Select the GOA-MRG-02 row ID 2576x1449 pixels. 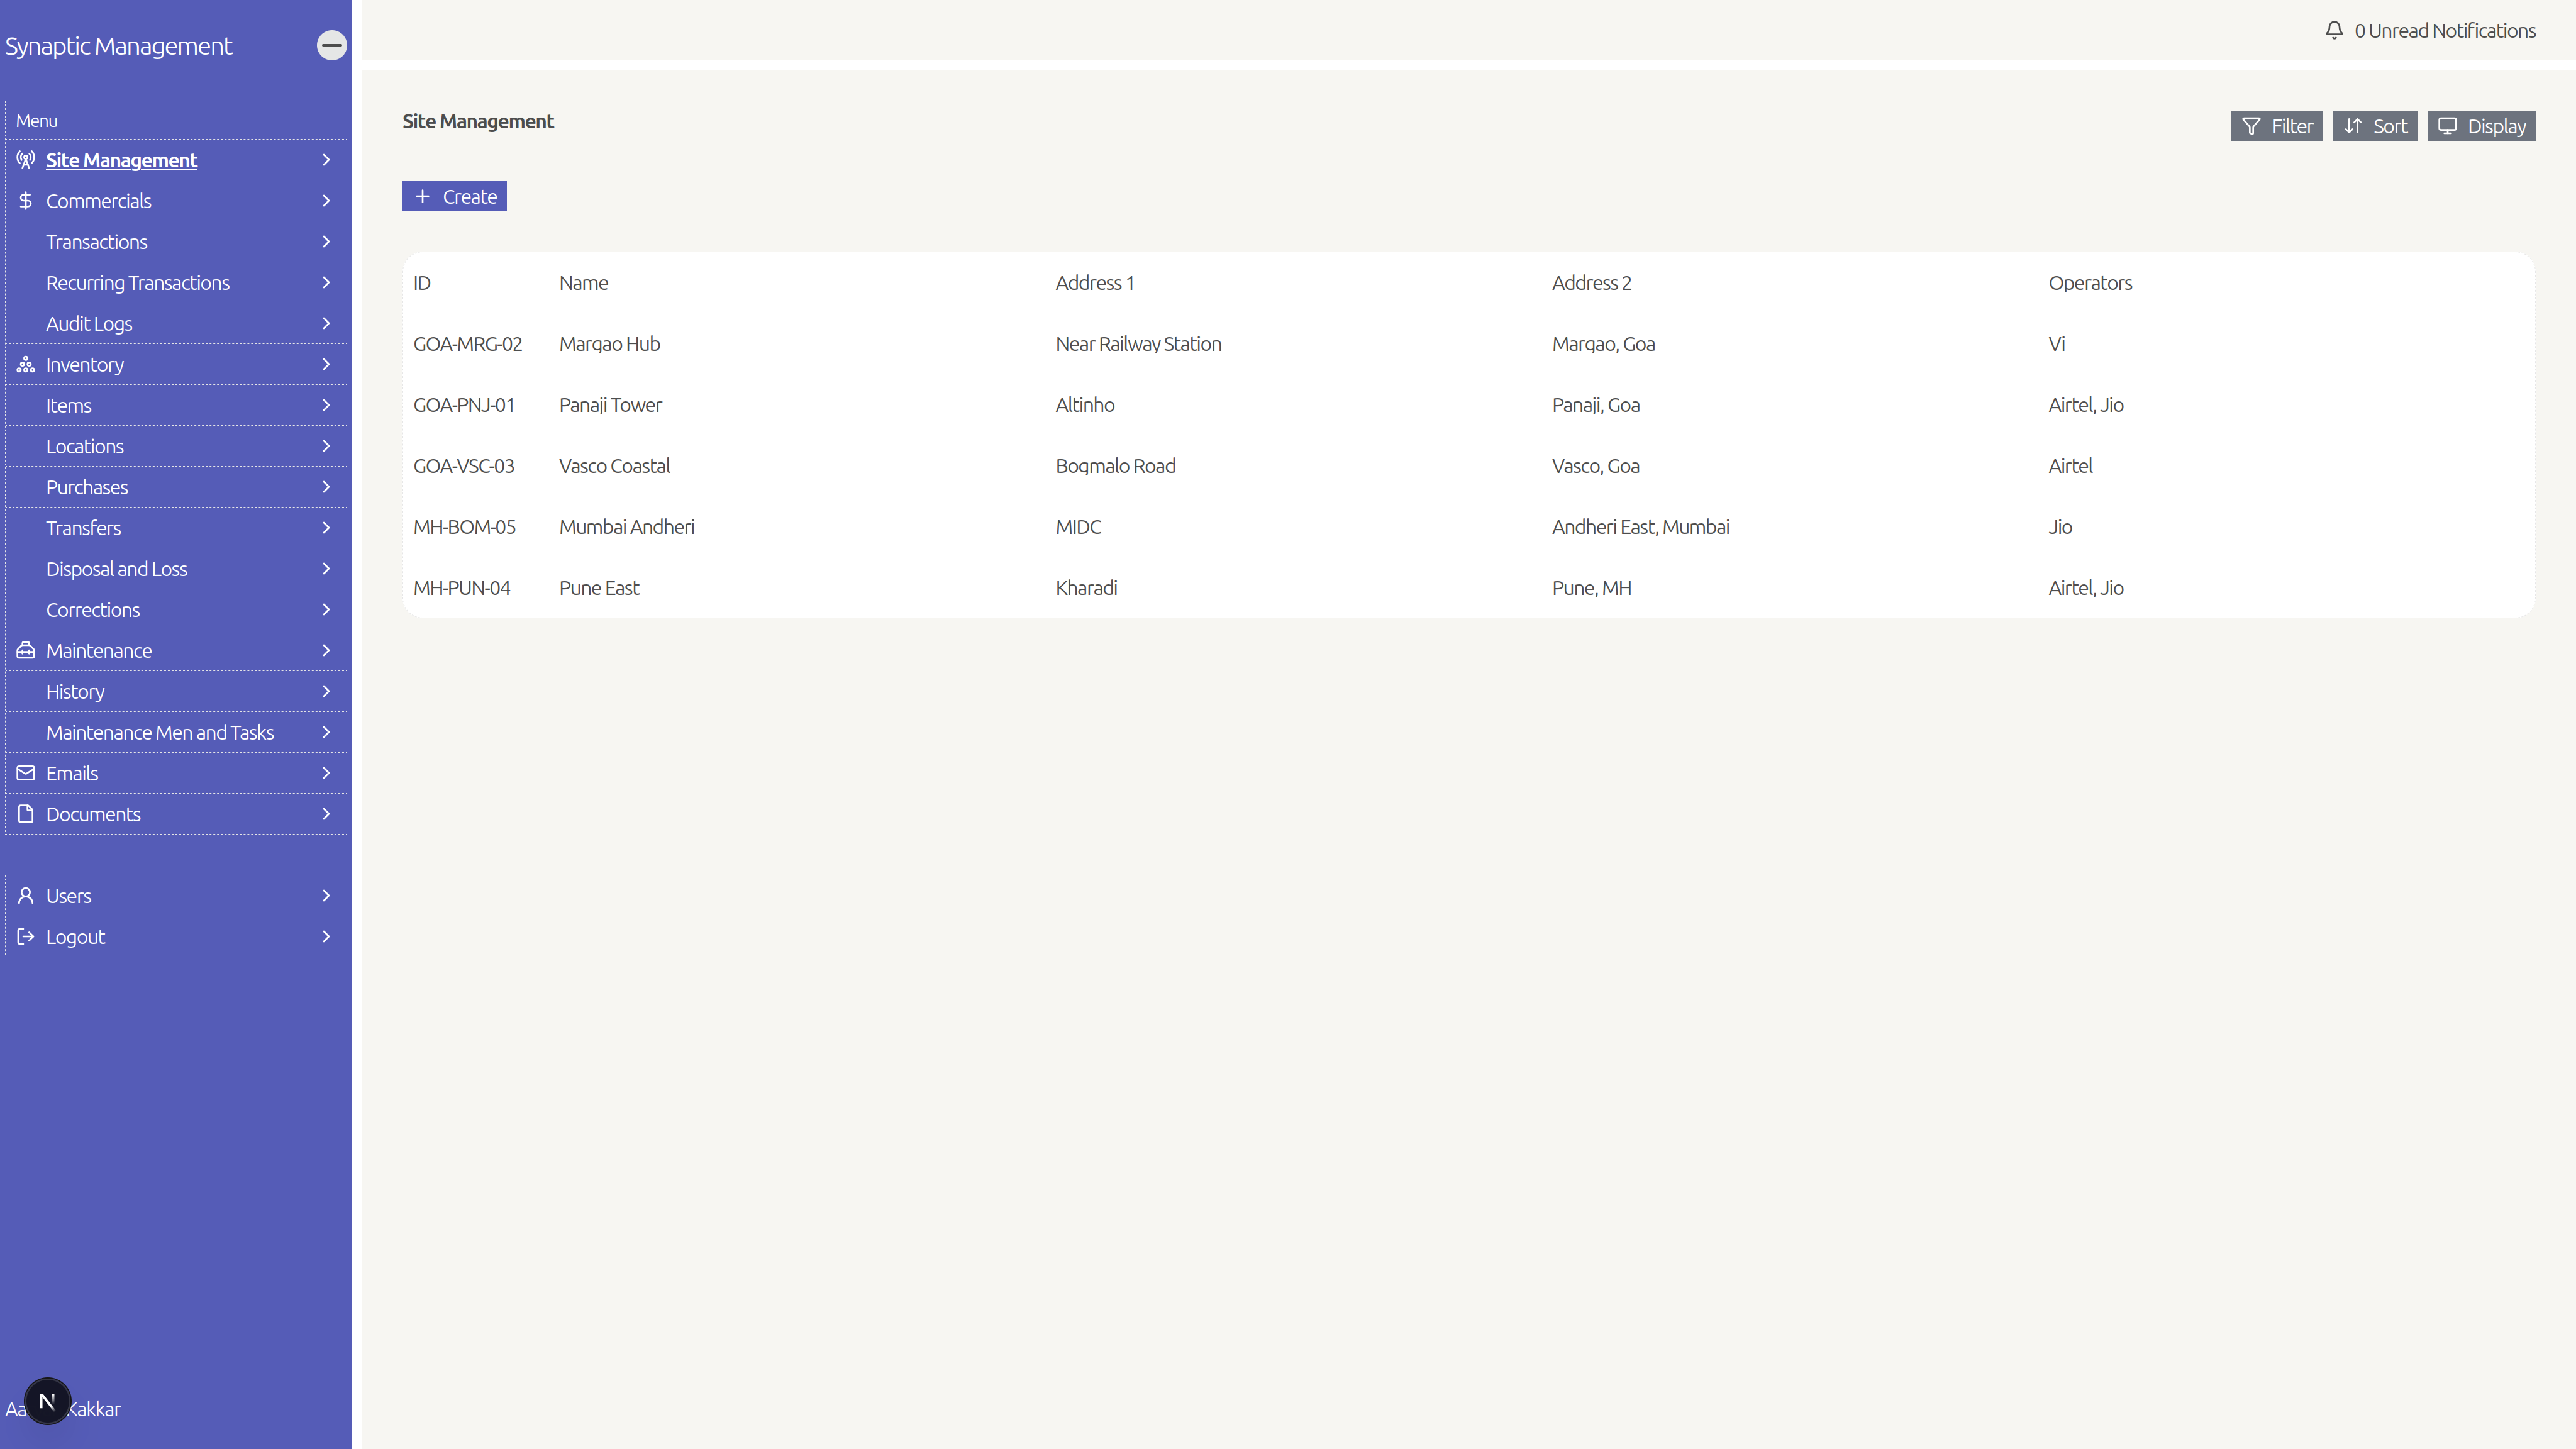click(467, 344)
